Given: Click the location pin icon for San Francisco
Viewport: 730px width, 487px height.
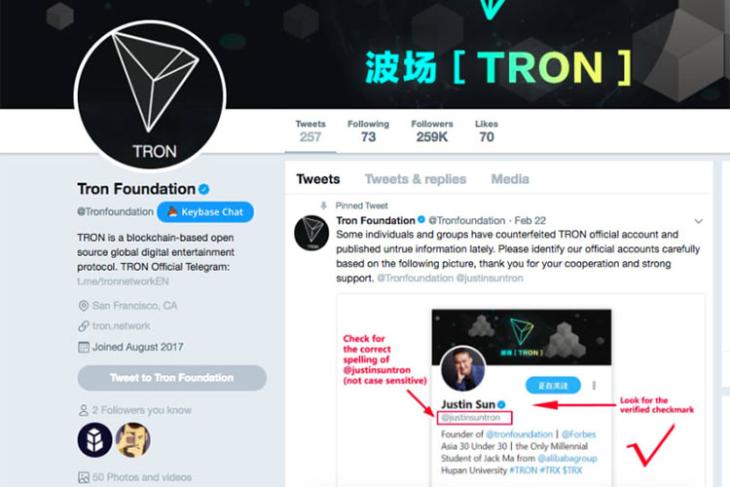Looking at the screenshot, I should click(x=83, y=306).
